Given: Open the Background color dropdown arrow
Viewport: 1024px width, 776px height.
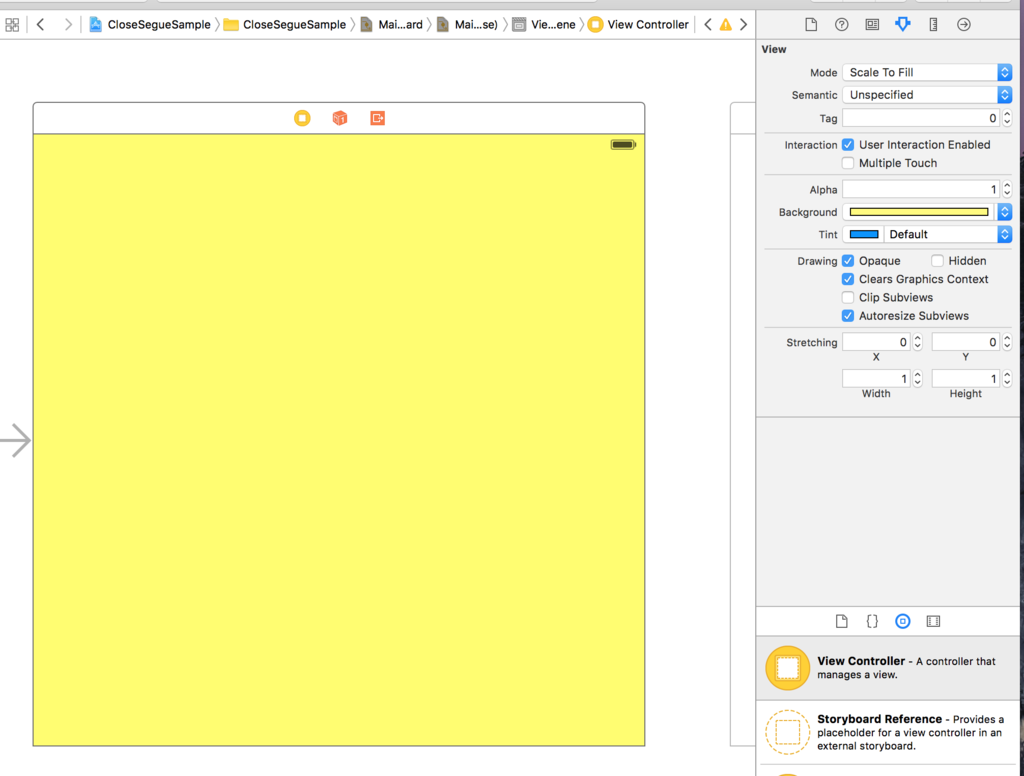Looking at the screenshot, I should coord(1005,212).
